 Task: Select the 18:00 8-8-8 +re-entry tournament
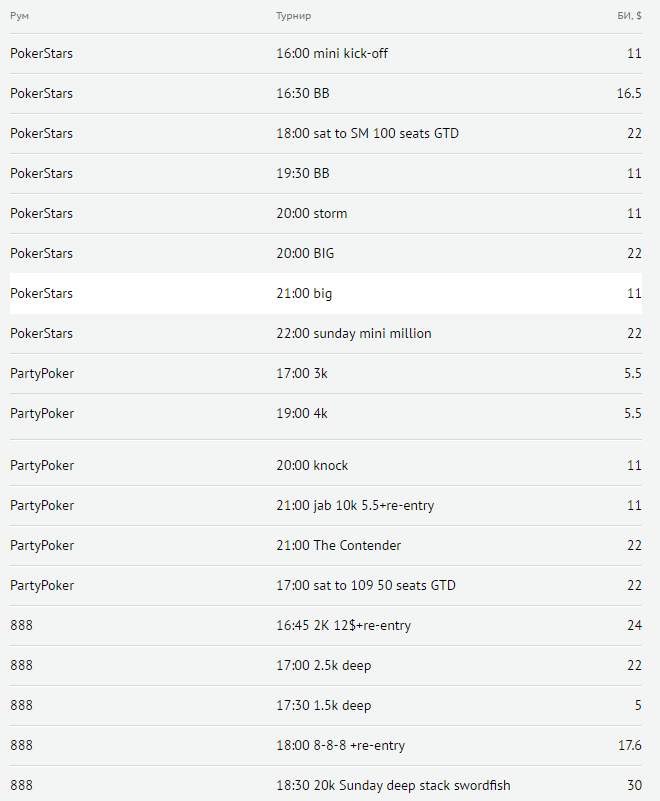coord(340,745)
